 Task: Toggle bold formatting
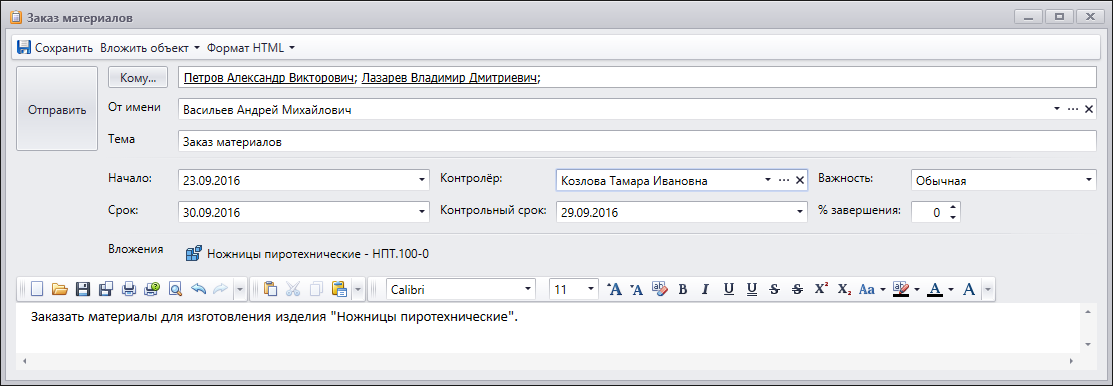[683, 289]
